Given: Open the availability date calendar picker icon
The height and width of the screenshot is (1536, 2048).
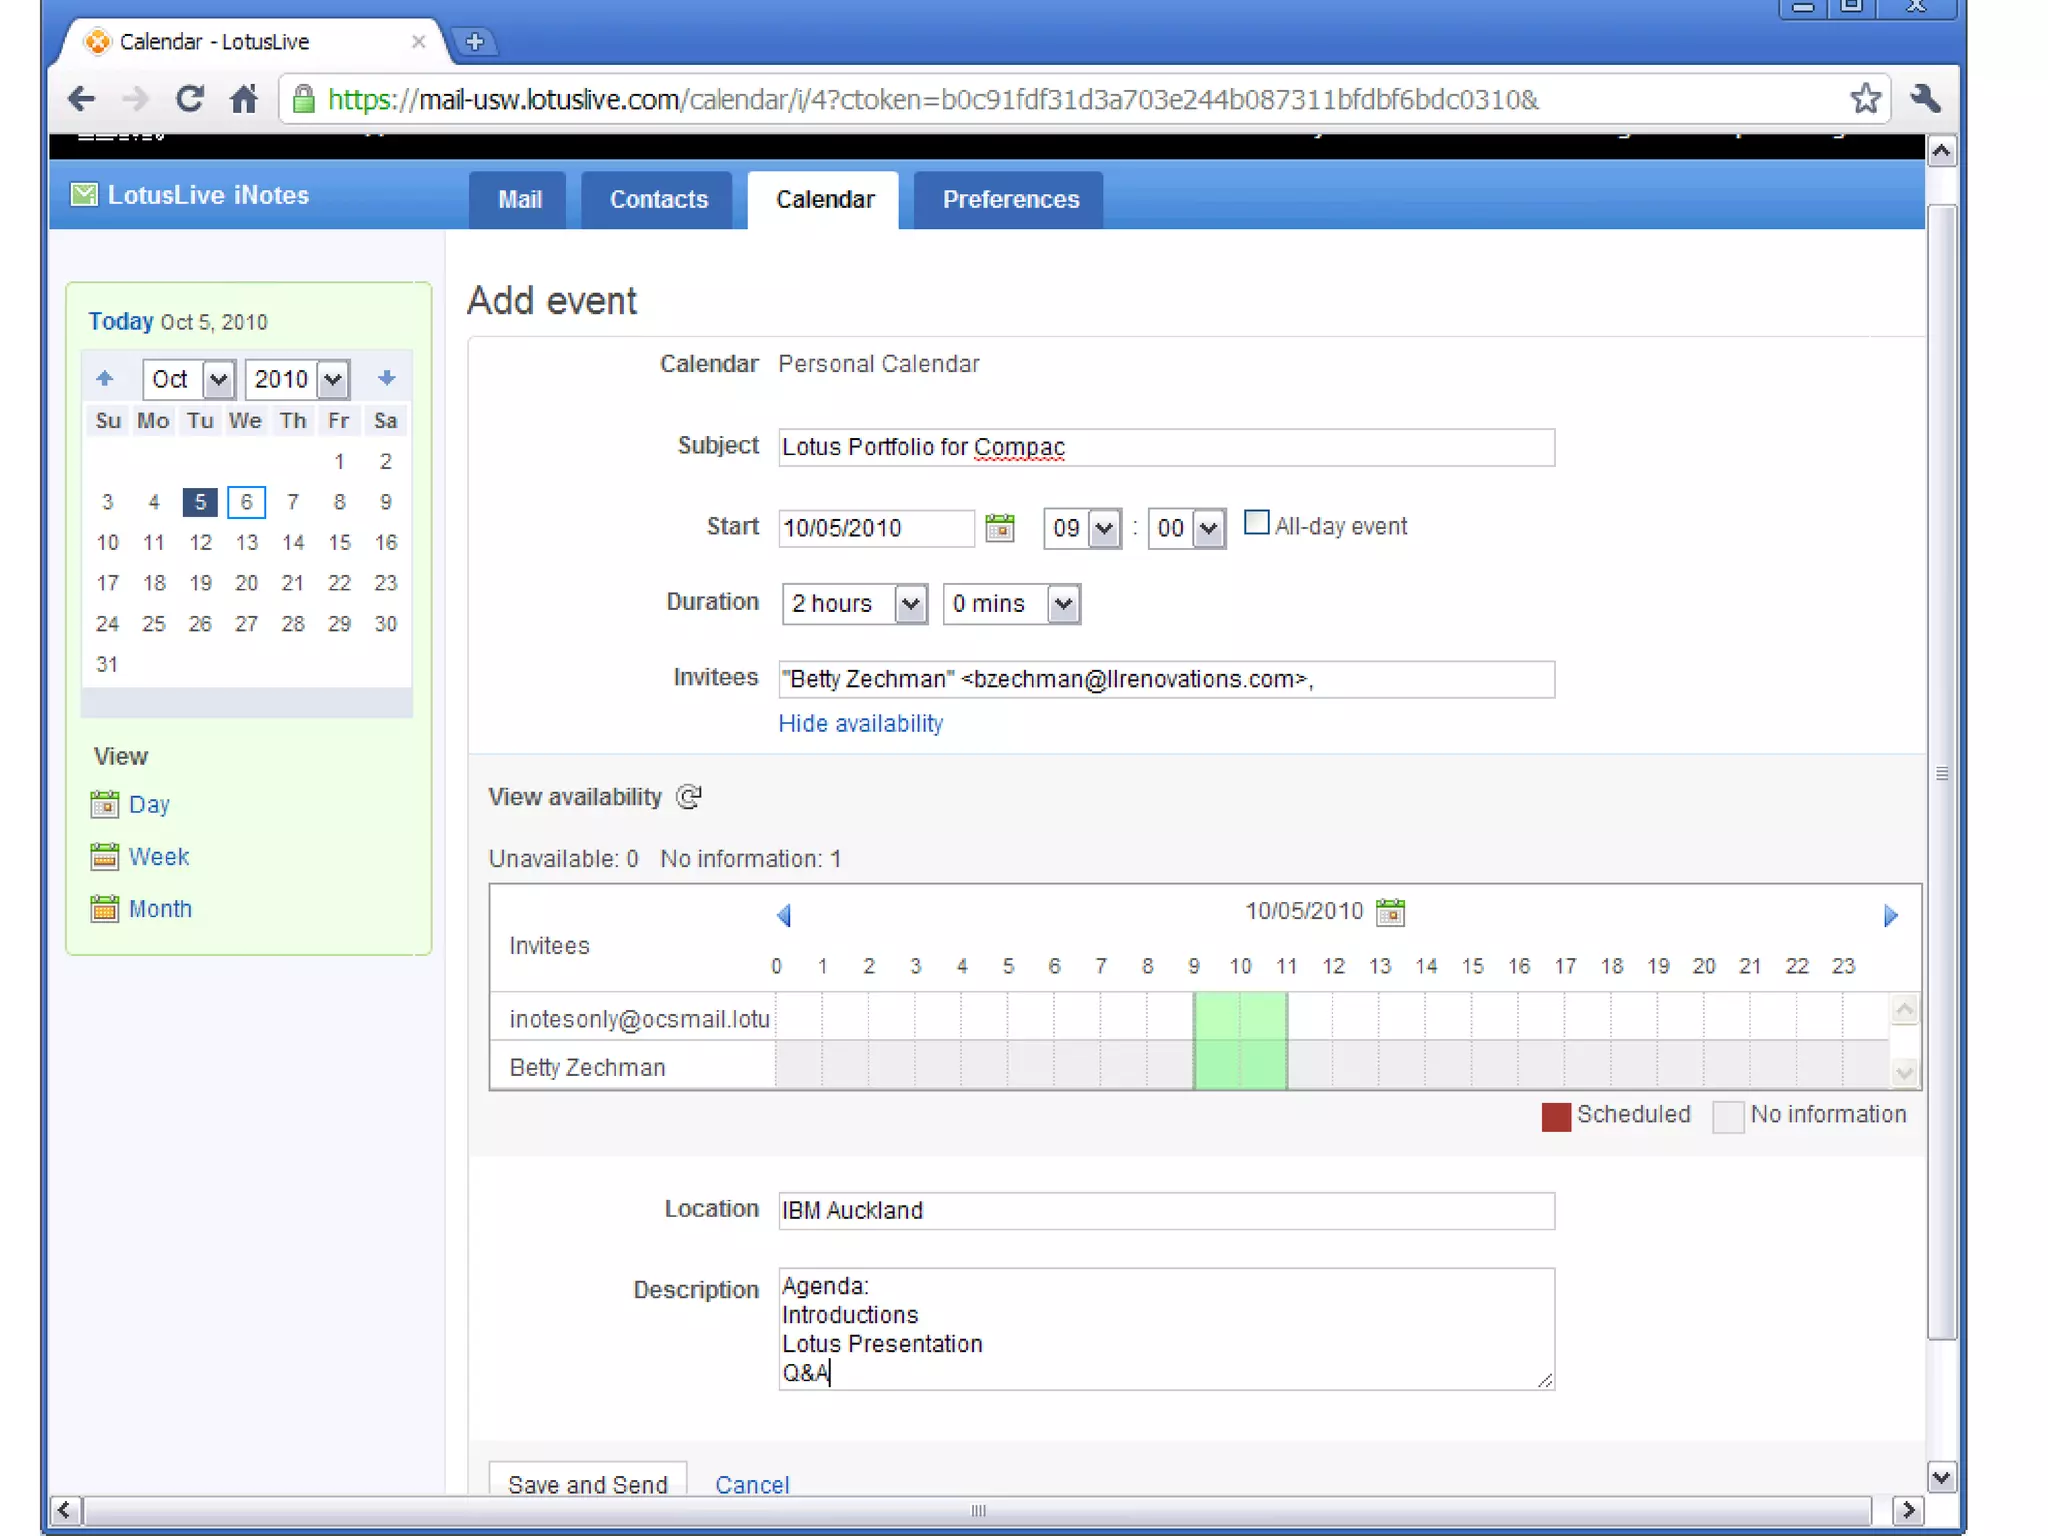Looking at the screenshot, I should (1390, 912).
